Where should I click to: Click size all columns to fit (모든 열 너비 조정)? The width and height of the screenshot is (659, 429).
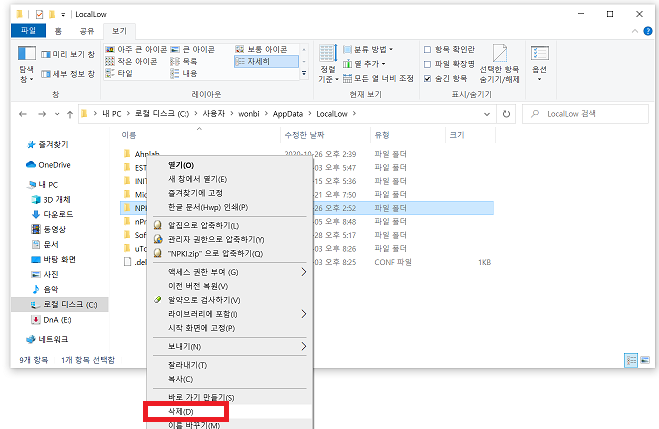click(x=378, y=78)
